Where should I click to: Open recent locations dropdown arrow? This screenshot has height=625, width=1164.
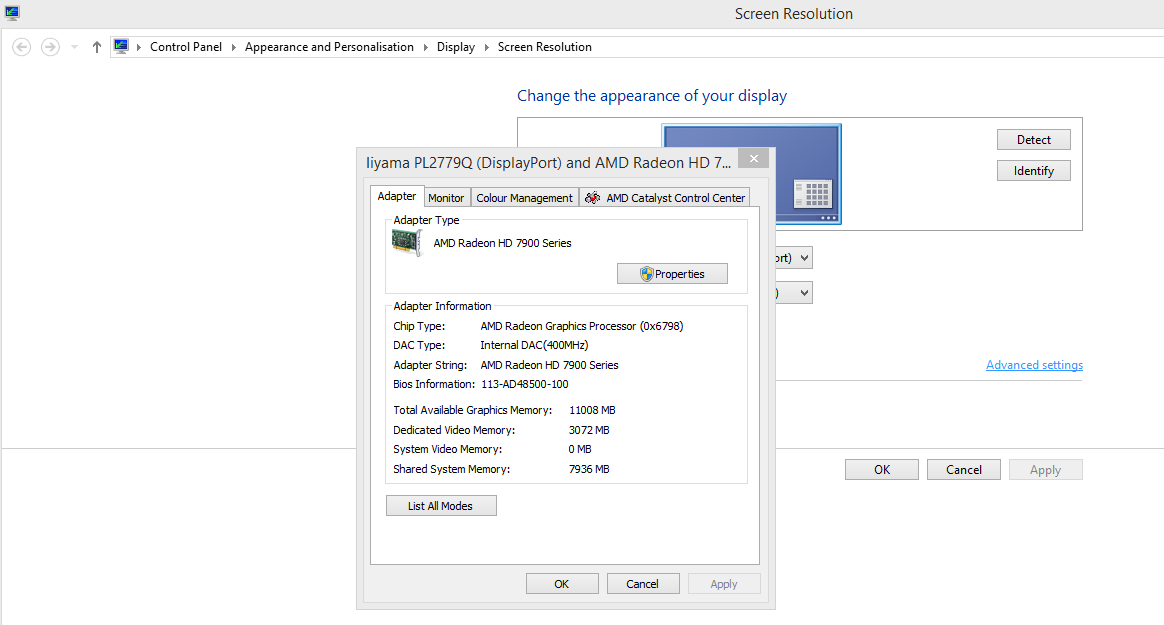point(74,47)
